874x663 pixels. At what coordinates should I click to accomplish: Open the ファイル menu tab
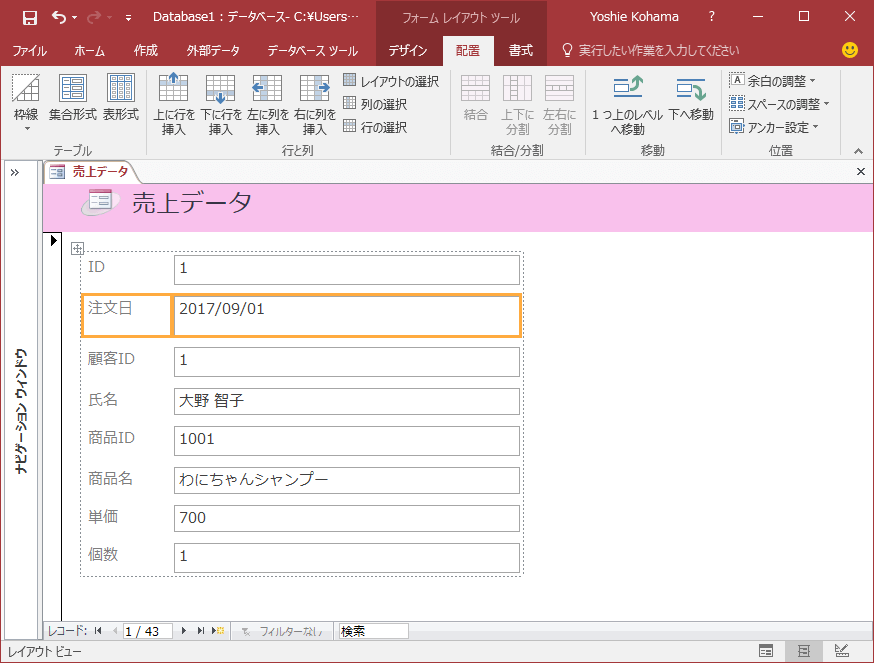pyautogui.click(x=30, y=51)
